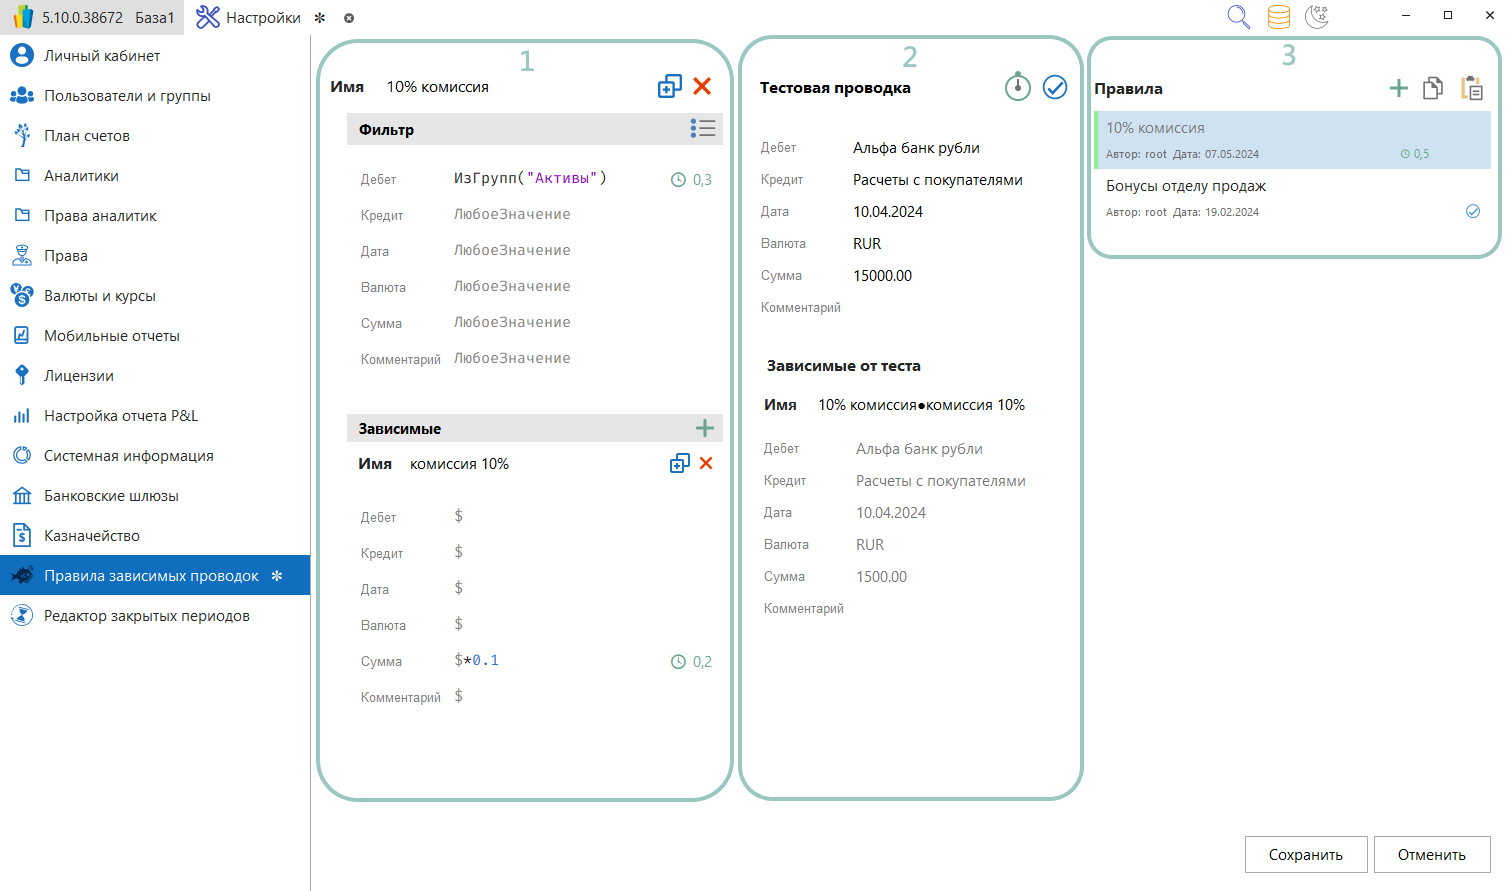Click the stopwatch icon in Тестовая проводка
Viewport: 1510px width, 891px height.
click(1017, 87)
